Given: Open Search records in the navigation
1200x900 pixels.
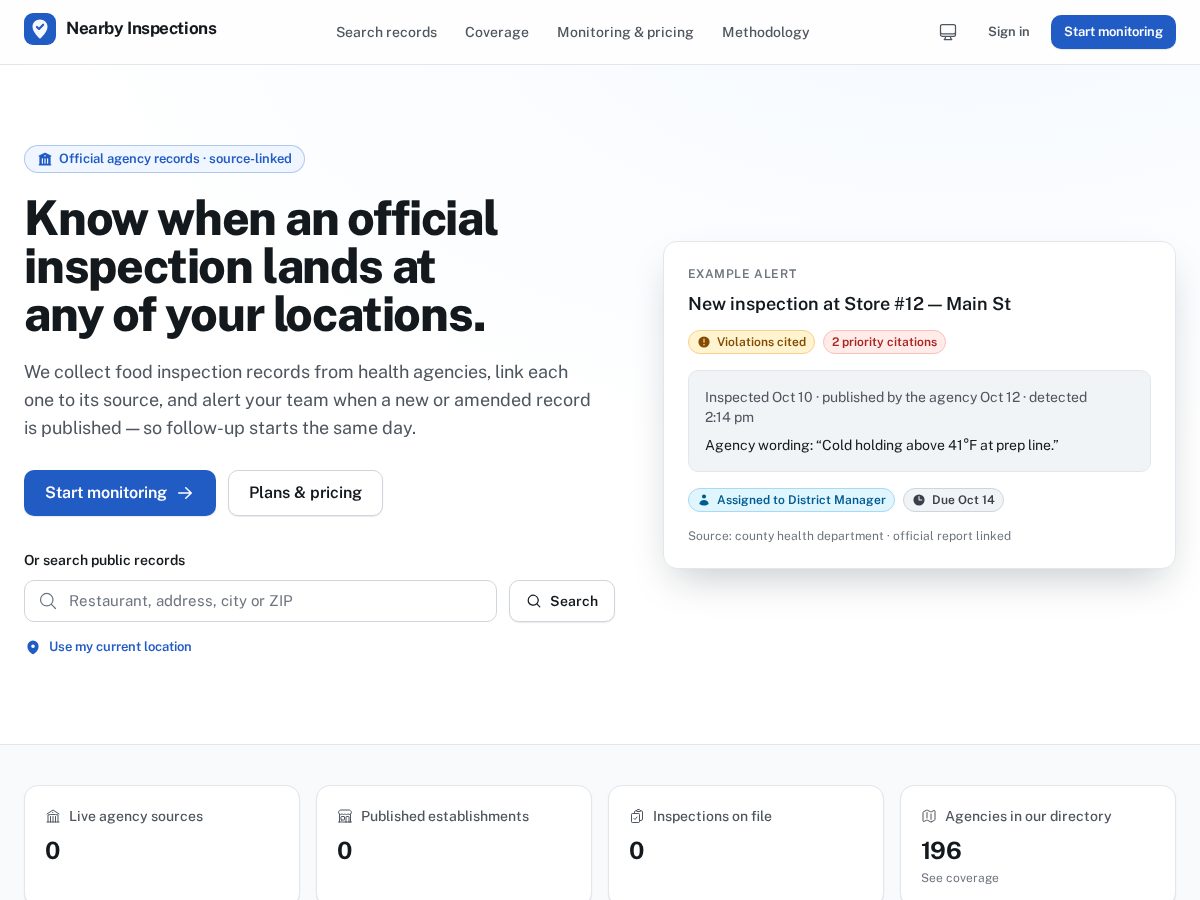Looking at the screenshot, I should click(386, 32).
